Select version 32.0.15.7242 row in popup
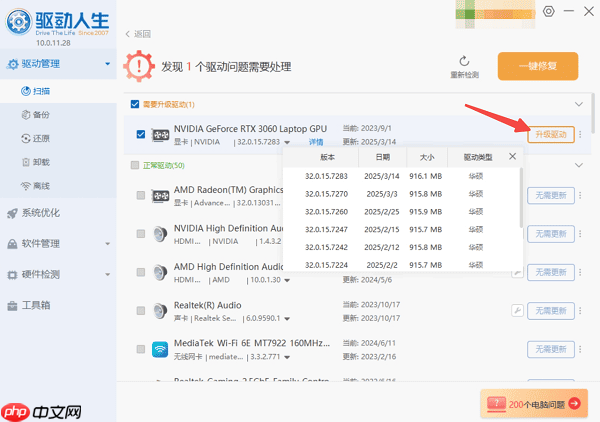Image resolution: width=600 pixels, height=422 pixels. tap(401, 247)
